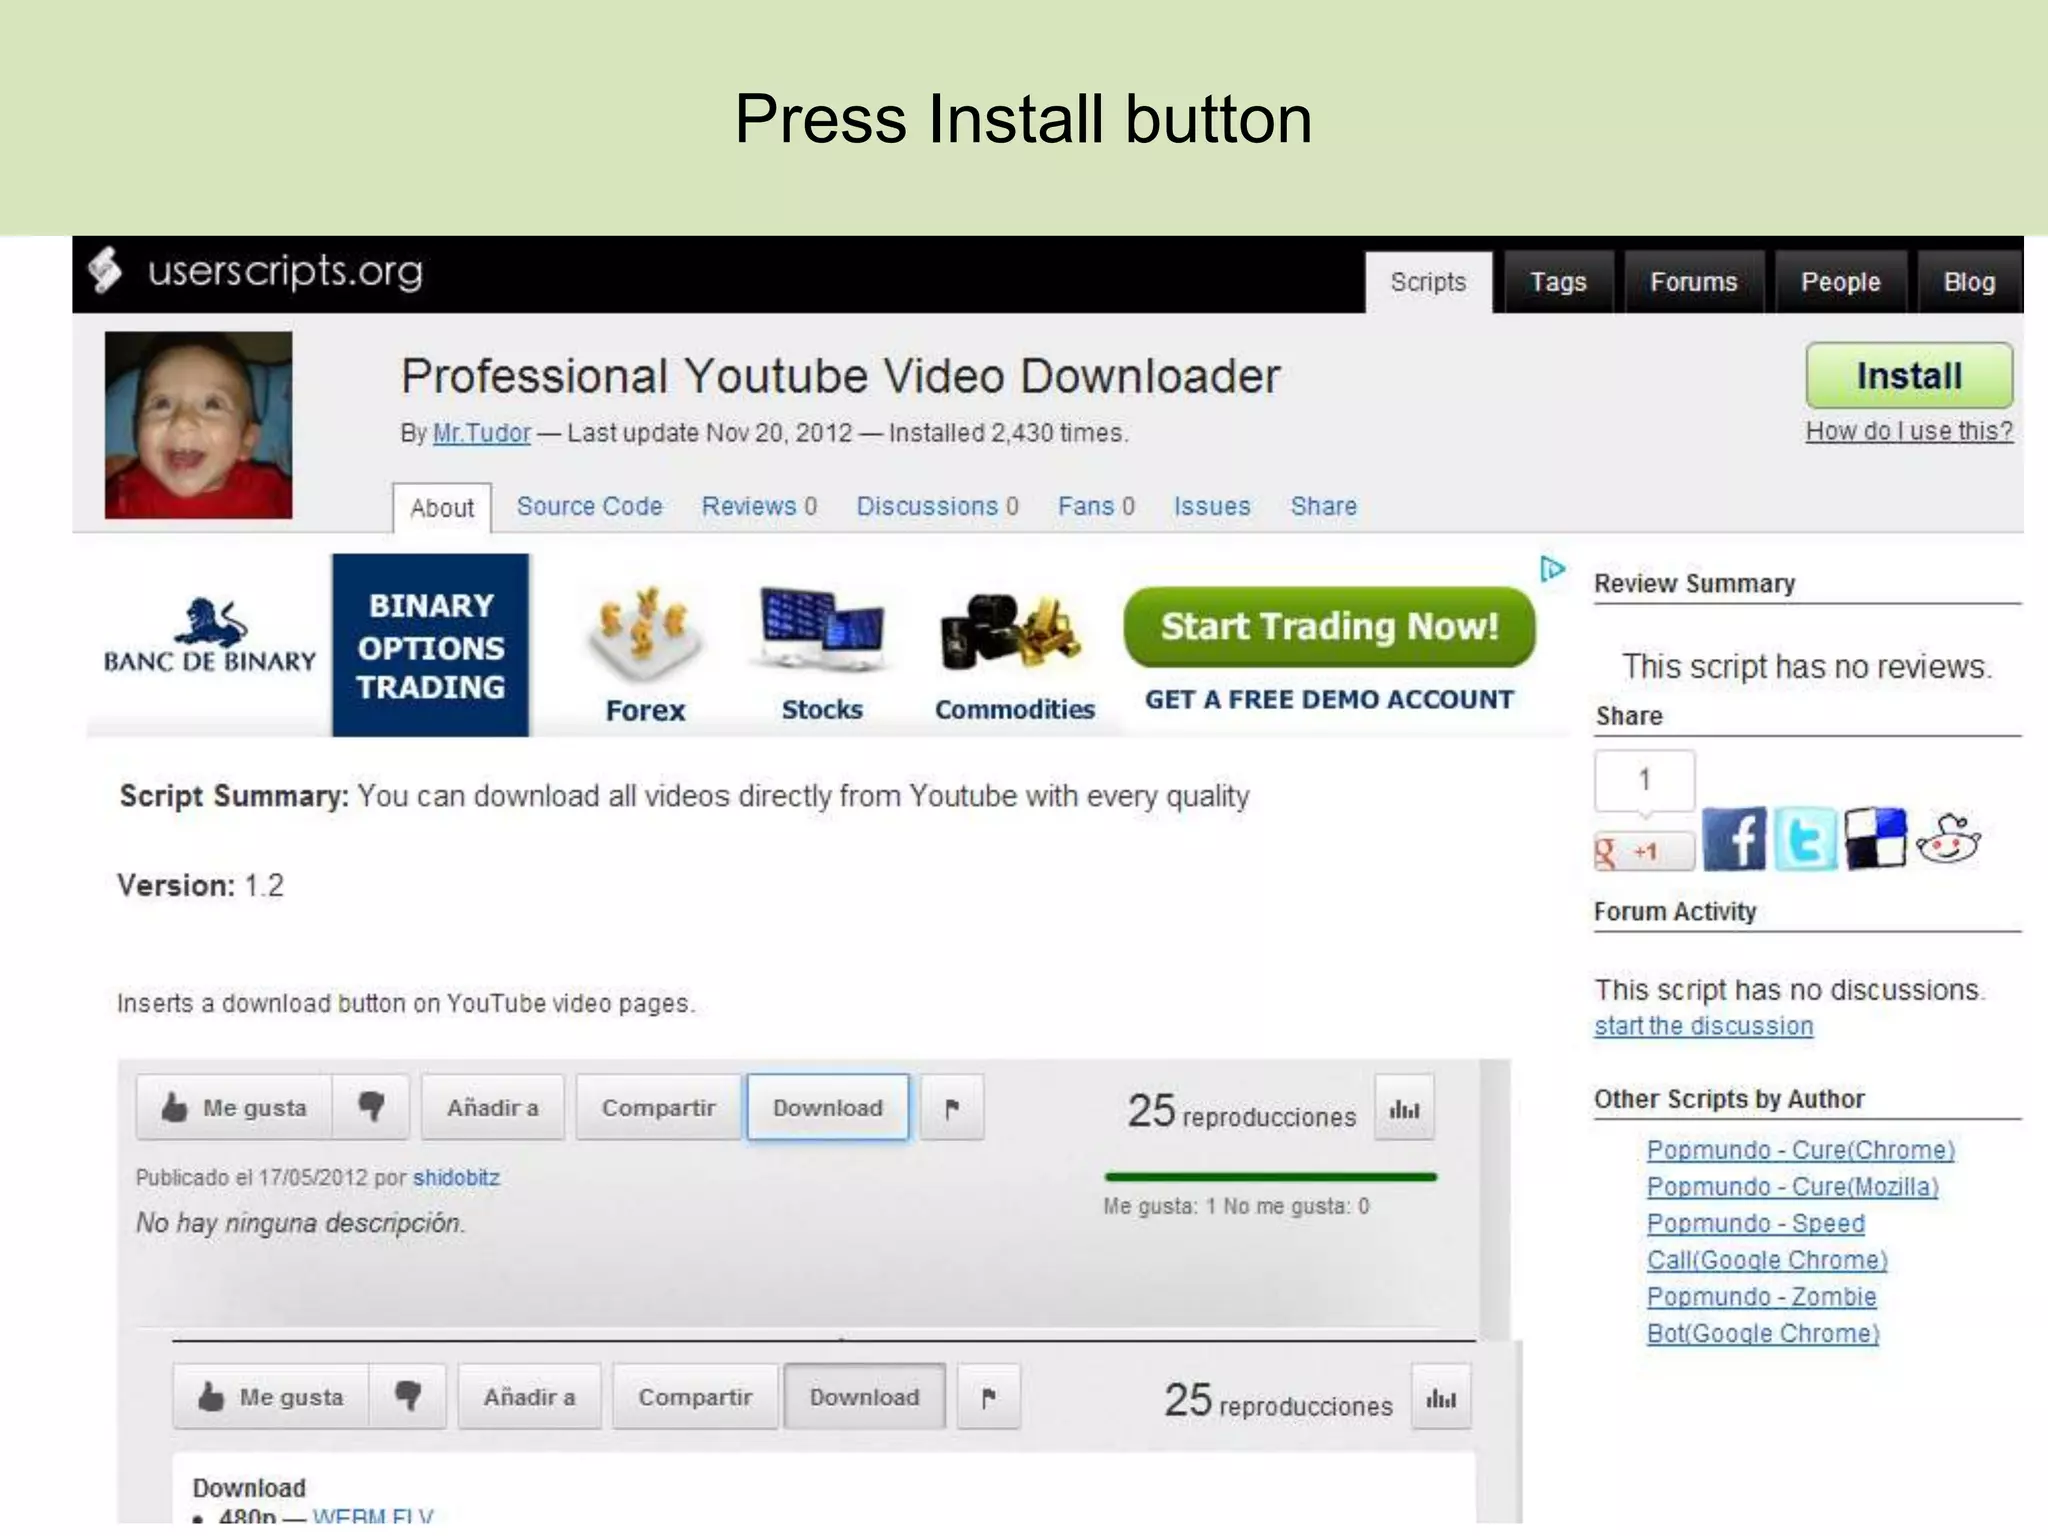Open Popmundo - Cure(Chrome) script link
The height and width of the screenshot is (1536, 2048).
point(1800,1150)
